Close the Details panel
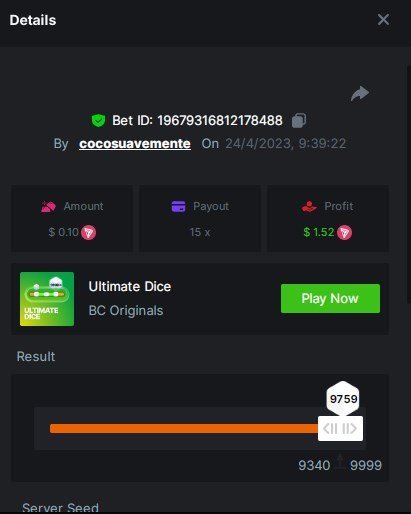This screenshot has height=514, width=411. [x=383, y=20]
